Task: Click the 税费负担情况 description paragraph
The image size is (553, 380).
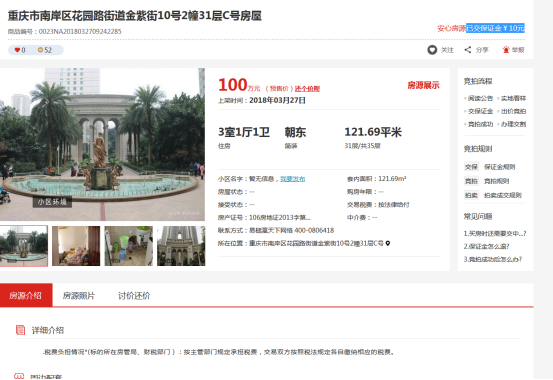Action: (x=218, y=352)
